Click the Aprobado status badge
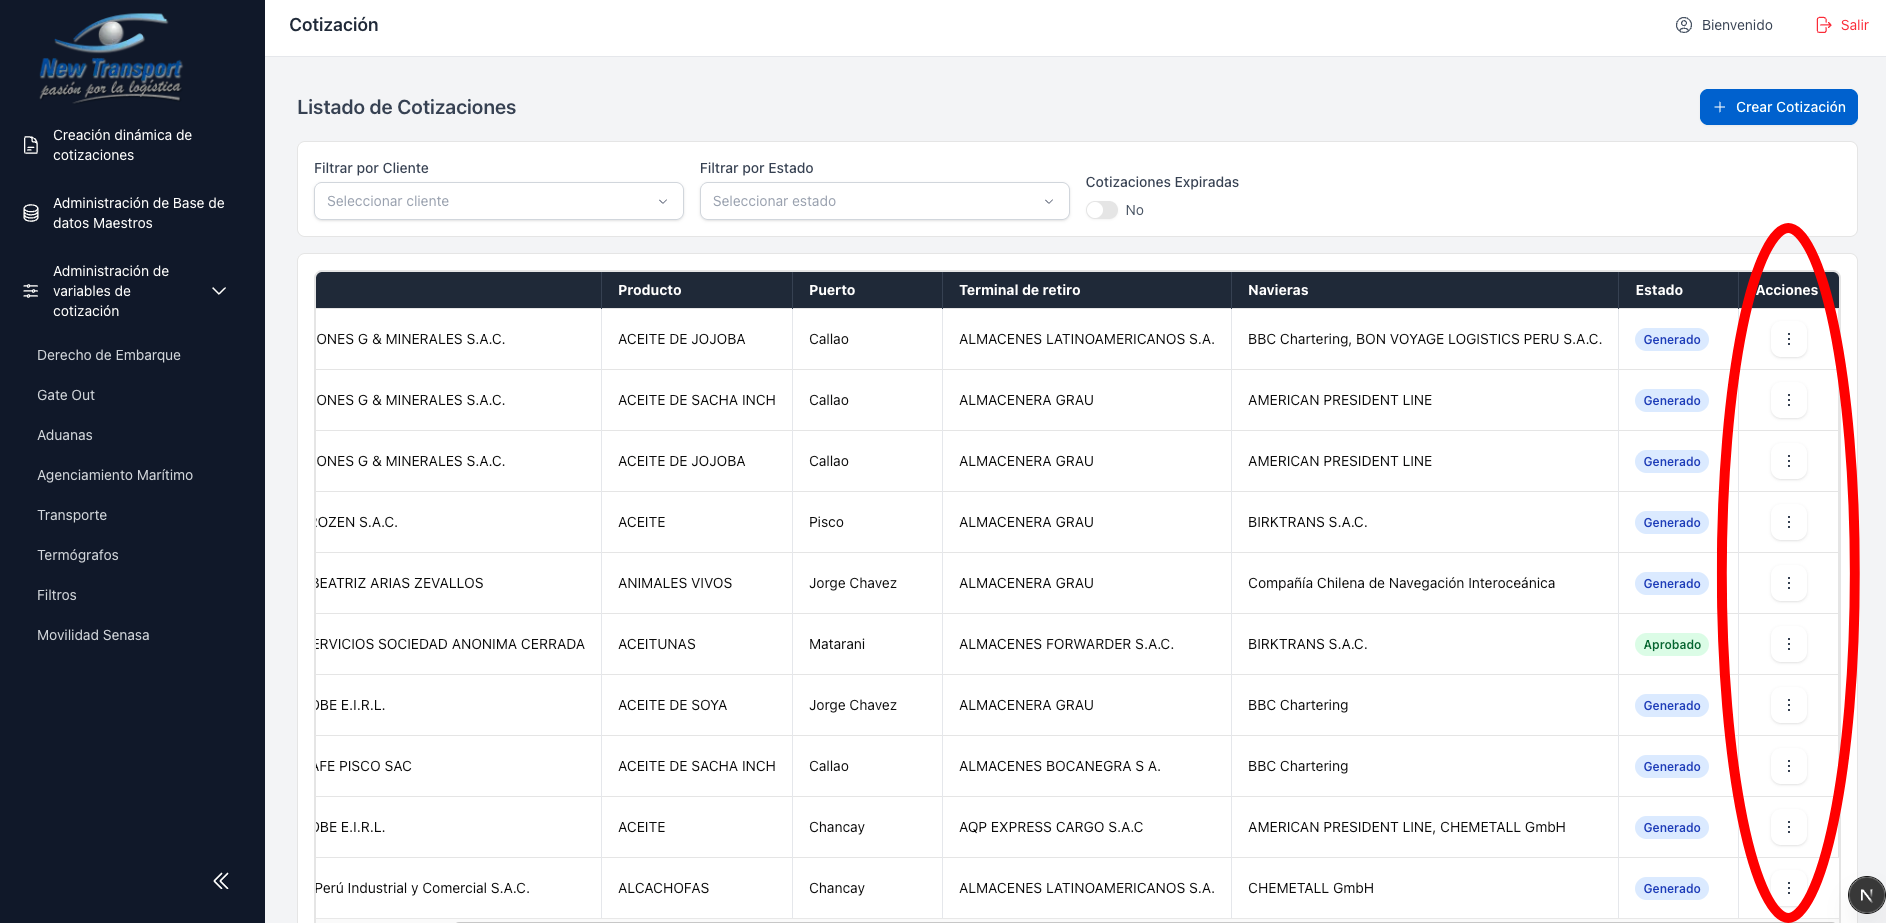The image size is (1886, 923). click(x=1671, y=645)
